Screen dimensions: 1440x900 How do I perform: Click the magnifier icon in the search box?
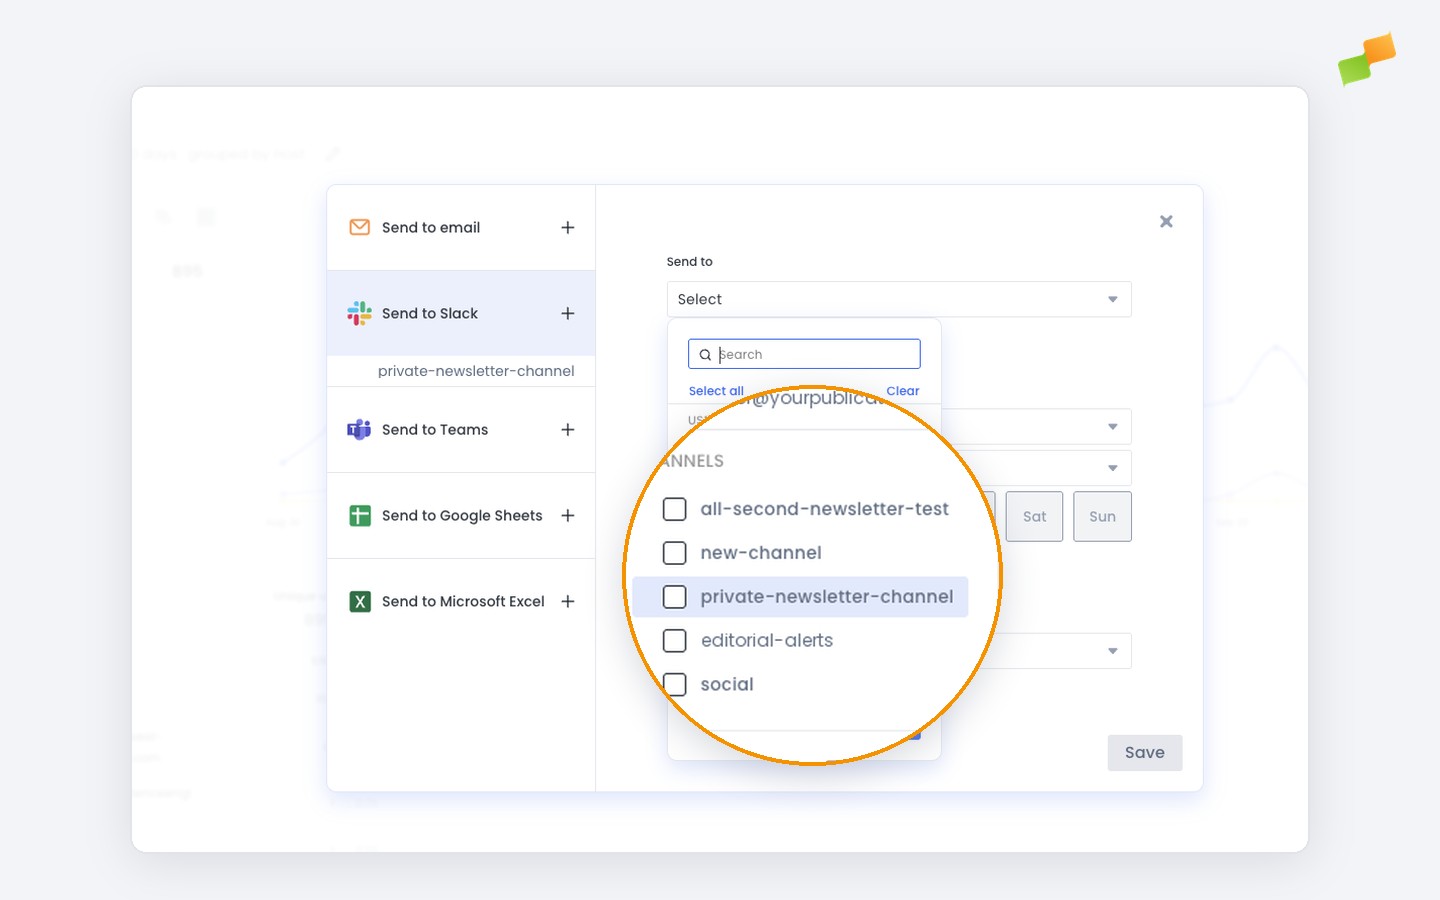[705, 355]
